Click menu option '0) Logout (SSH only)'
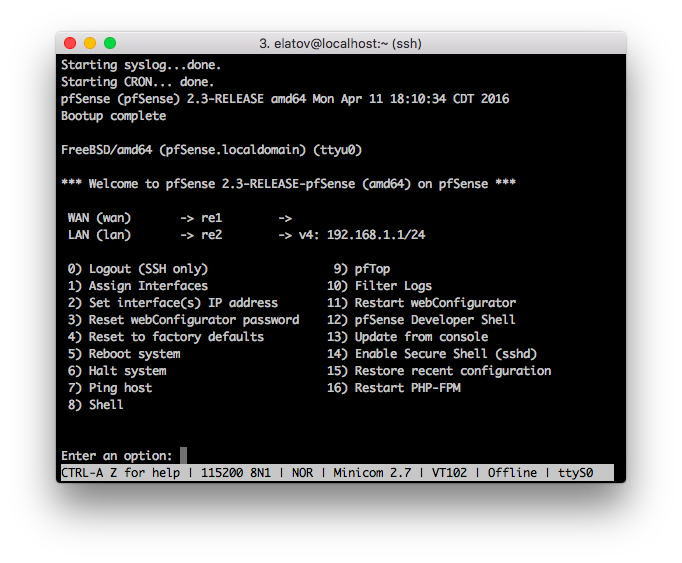Viewport: 682px width, 563px height. 138,269
